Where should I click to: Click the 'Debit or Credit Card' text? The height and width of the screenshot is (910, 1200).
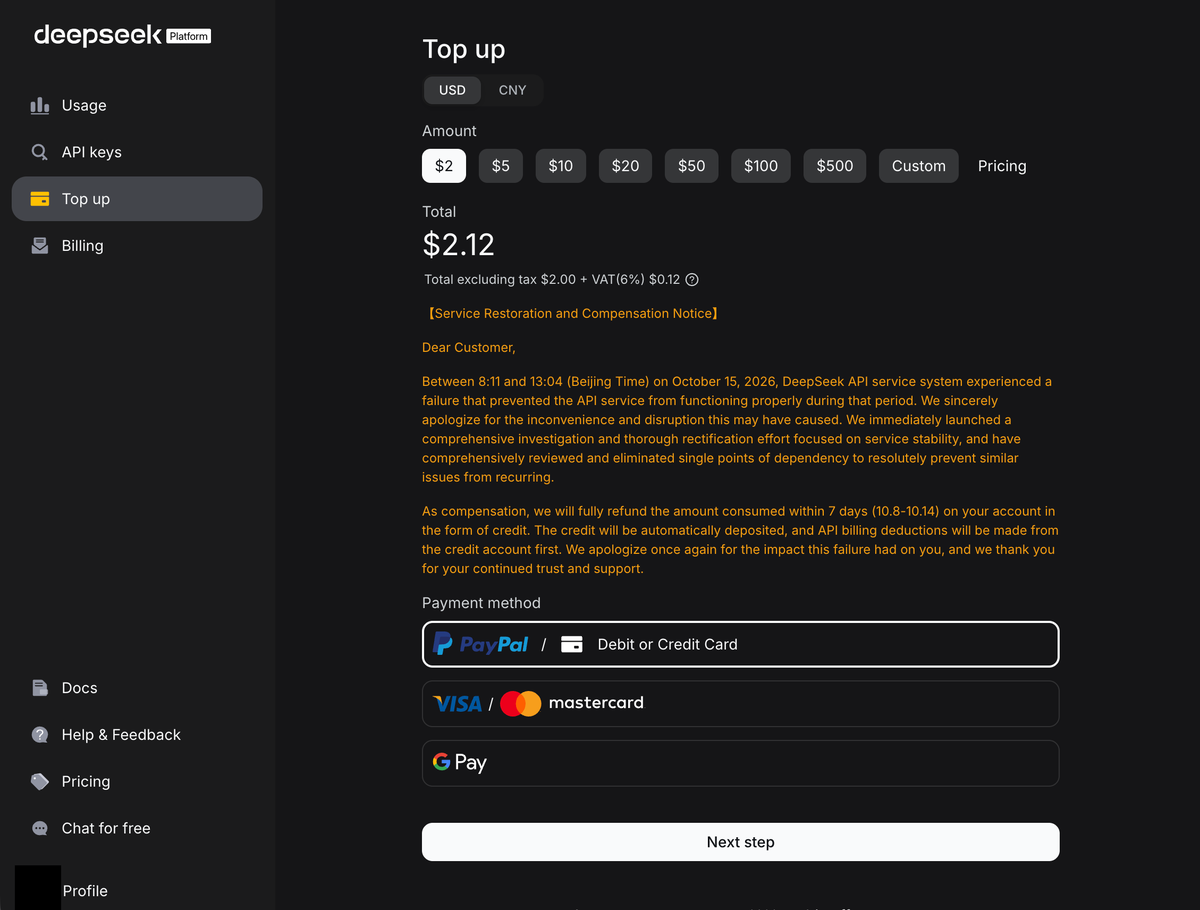(x=667, y=645)
